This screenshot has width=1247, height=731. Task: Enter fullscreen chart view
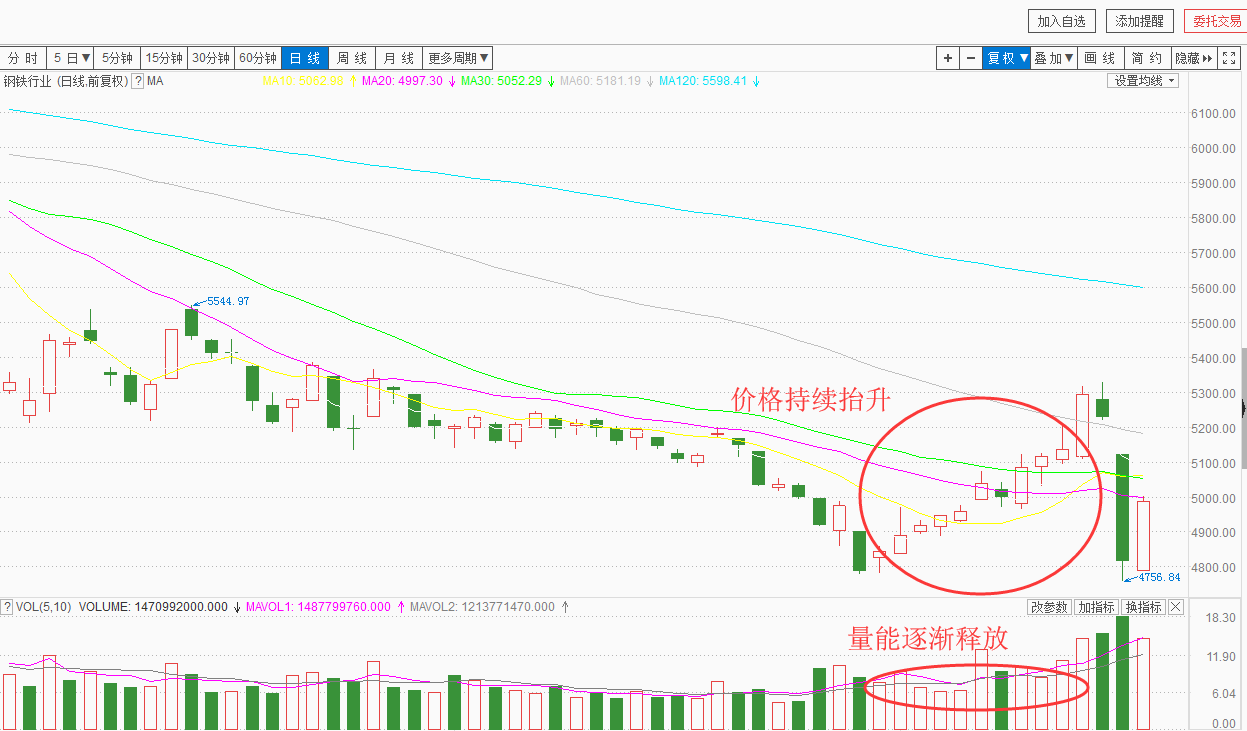pos(1229,58)
